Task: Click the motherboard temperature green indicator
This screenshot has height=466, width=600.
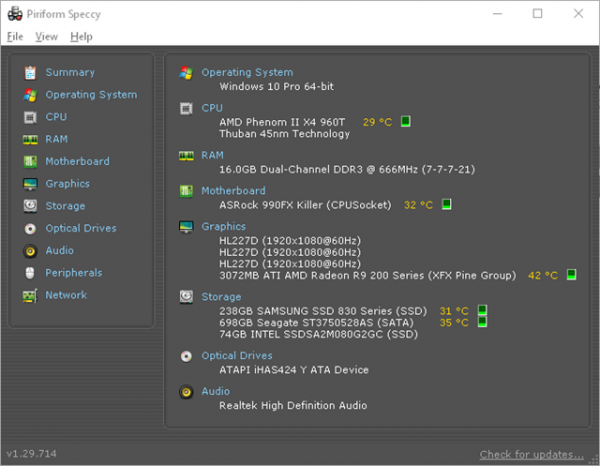Action: 447,204
